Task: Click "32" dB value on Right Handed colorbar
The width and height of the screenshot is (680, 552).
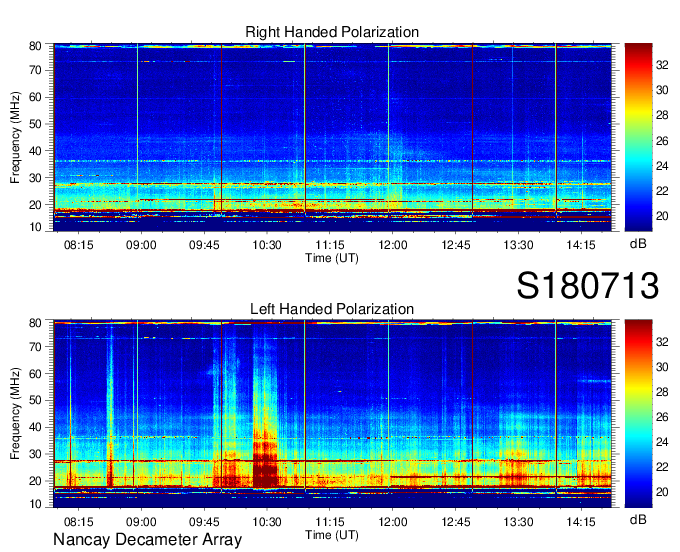Action: [x=662, y=65]
